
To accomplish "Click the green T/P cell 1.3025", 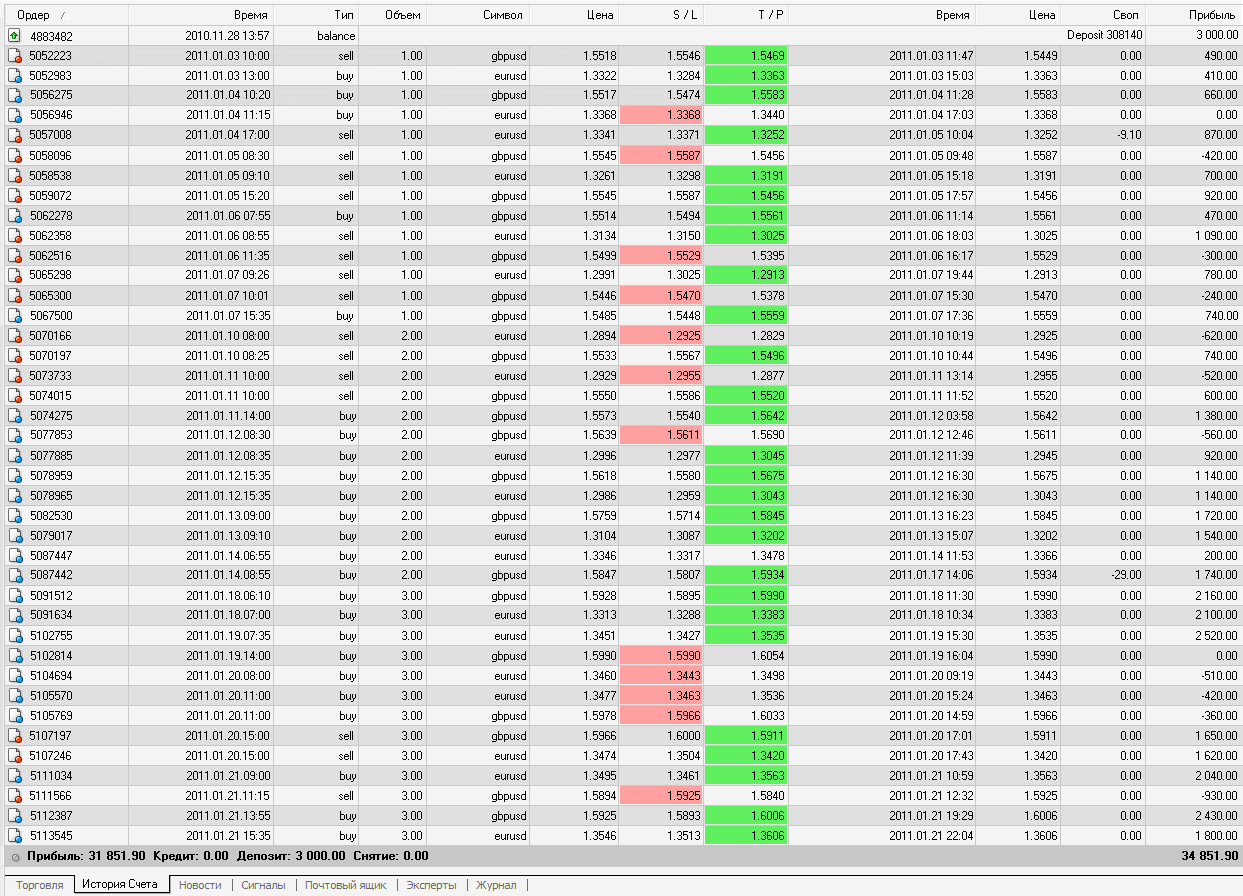I will [746, 235].
